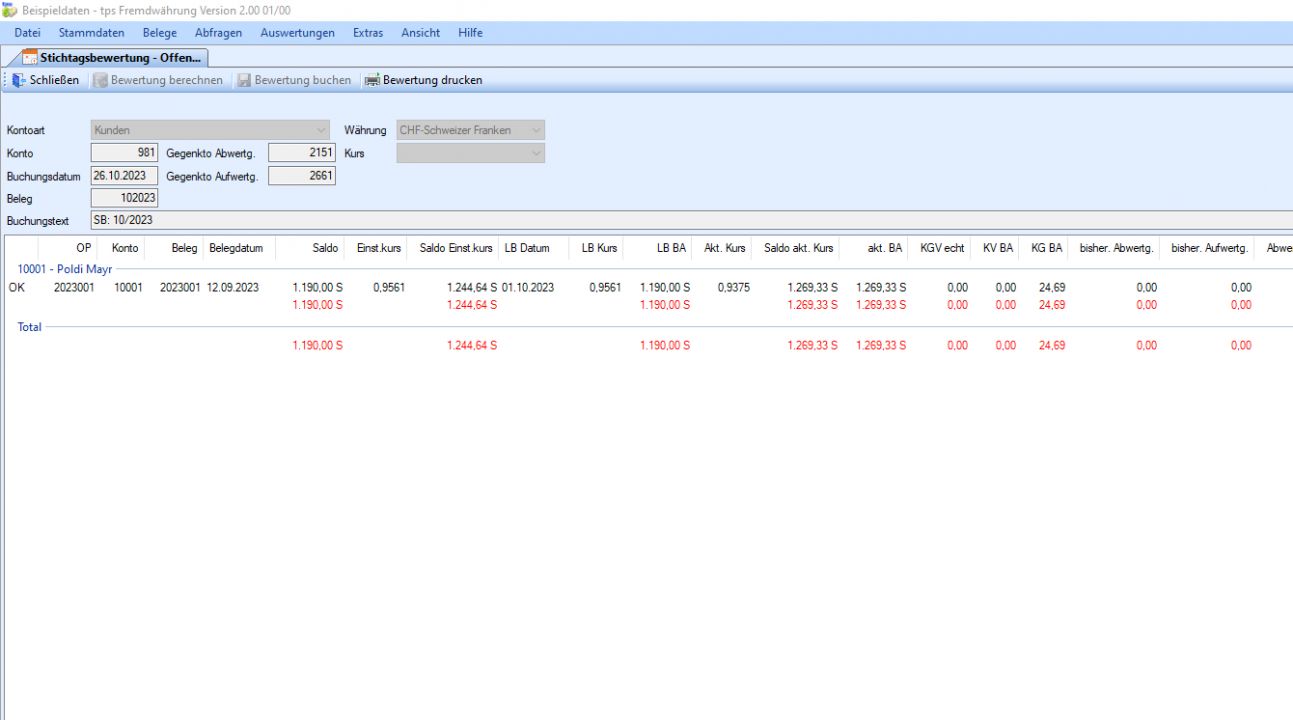
Task: Select the 10001 - Poldi Mayr group row
Action: click(65, 269)
